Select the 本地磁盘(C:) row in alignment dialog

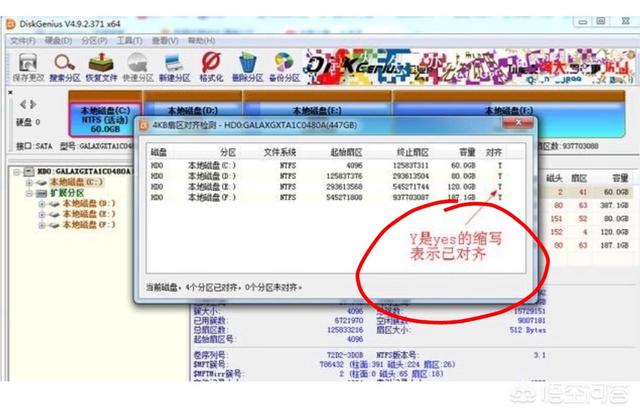336,166
